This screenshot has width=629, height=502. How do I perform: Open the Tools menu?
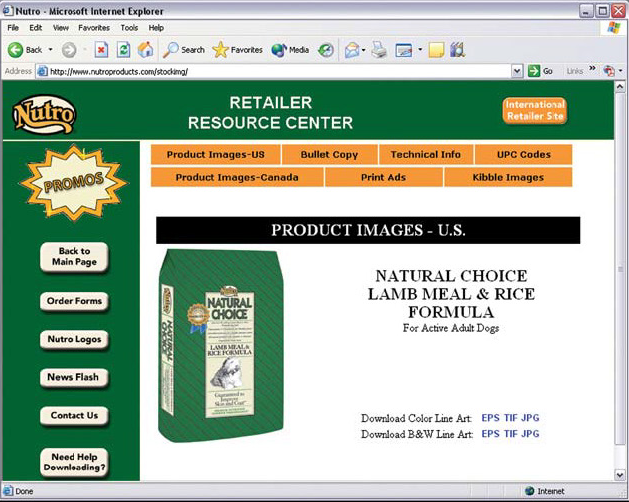coord(129,28)
